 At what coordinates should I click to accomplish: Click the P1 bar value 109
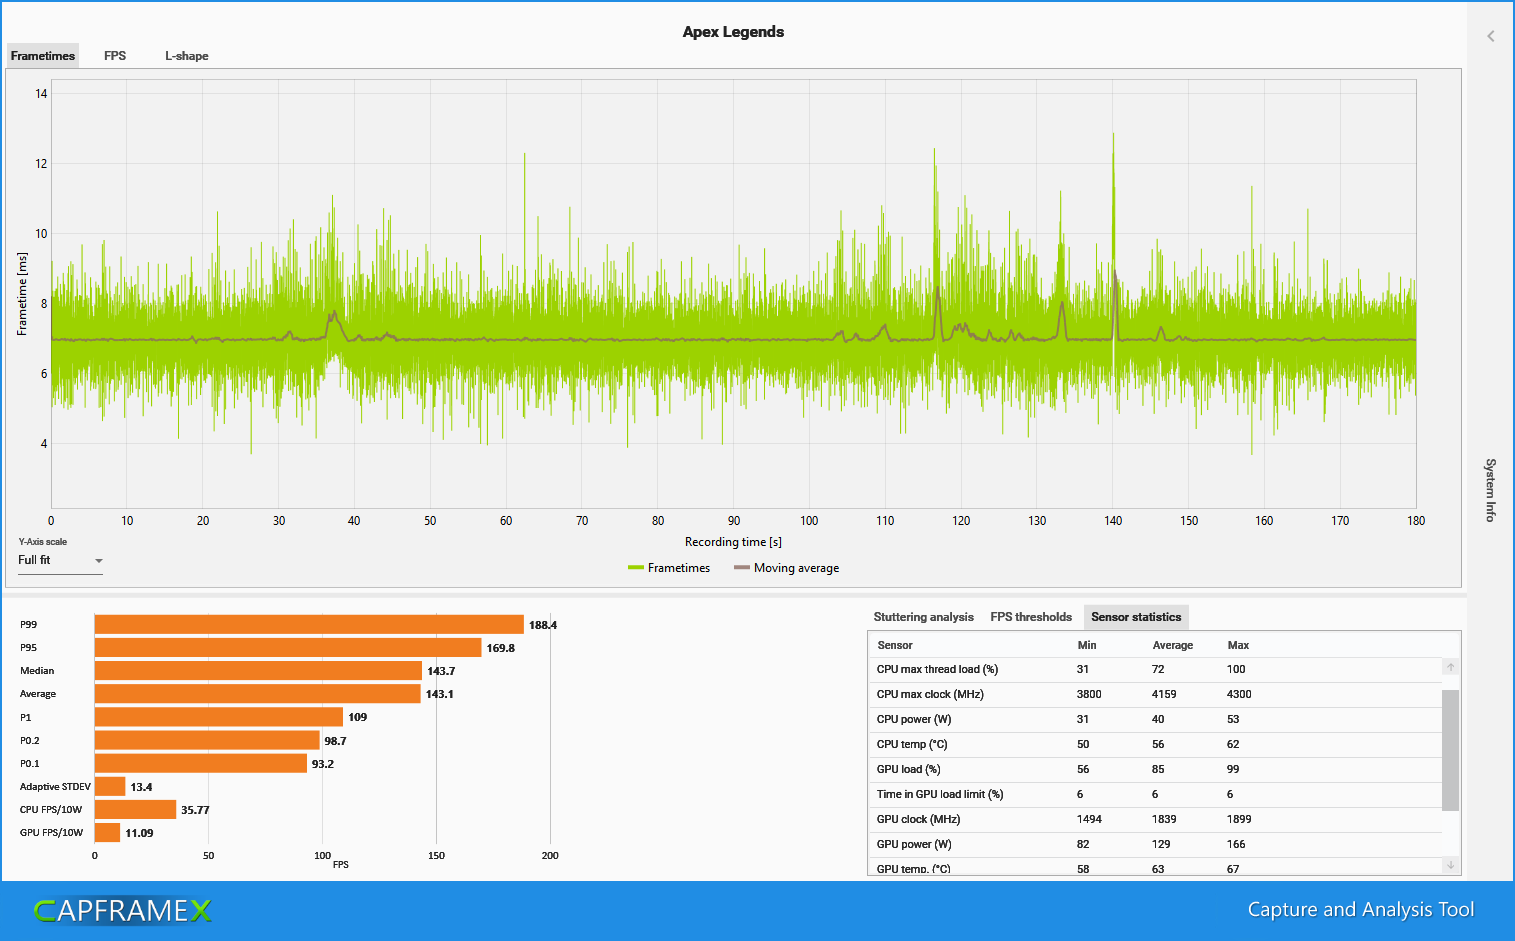click(358, 717)
